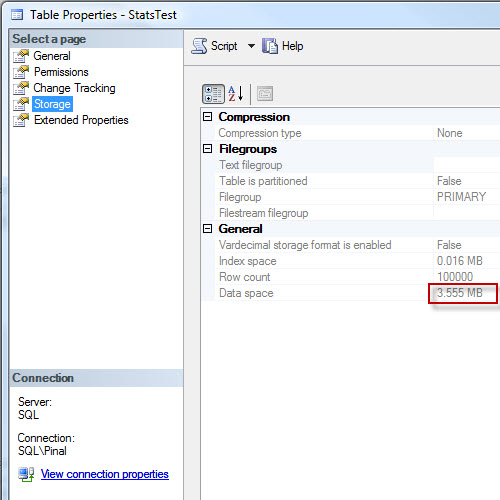Click the Change Tracking page icon
This screenshot has height=500, width=500.
tap(21, 88)
